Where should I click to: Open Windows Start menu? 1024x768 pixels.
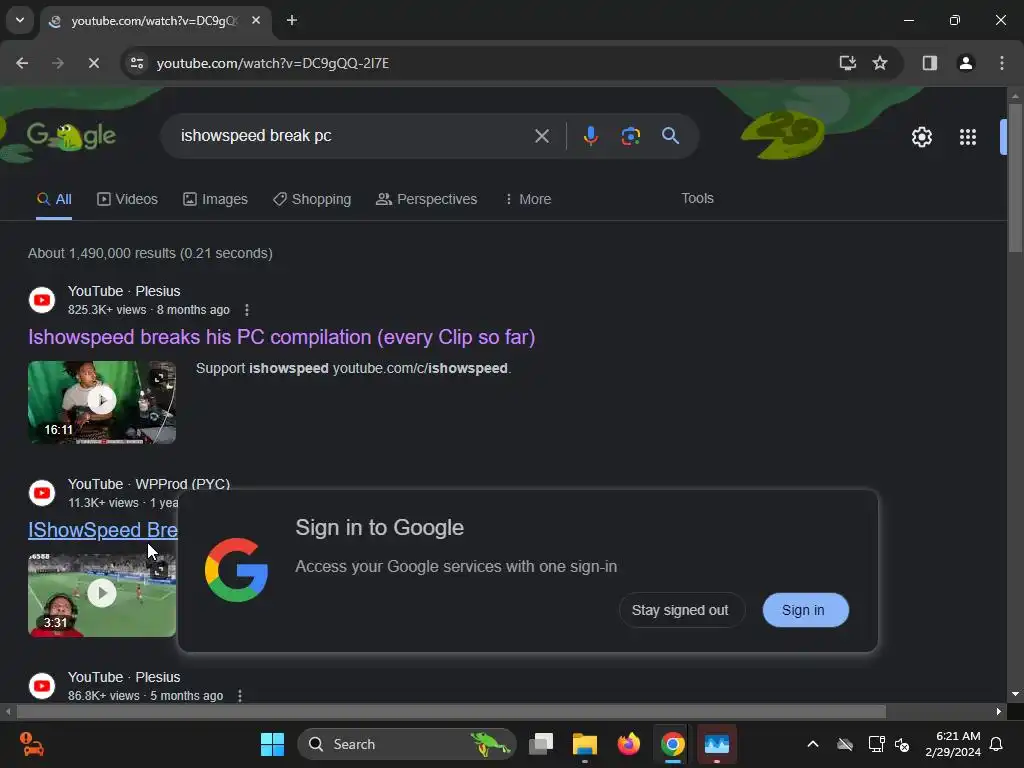(272, 744)
